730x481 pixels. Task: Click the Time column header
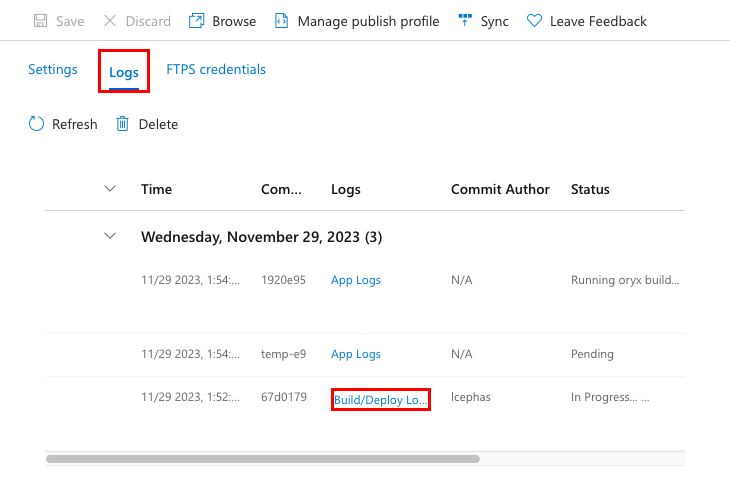[x=157, y=189]
